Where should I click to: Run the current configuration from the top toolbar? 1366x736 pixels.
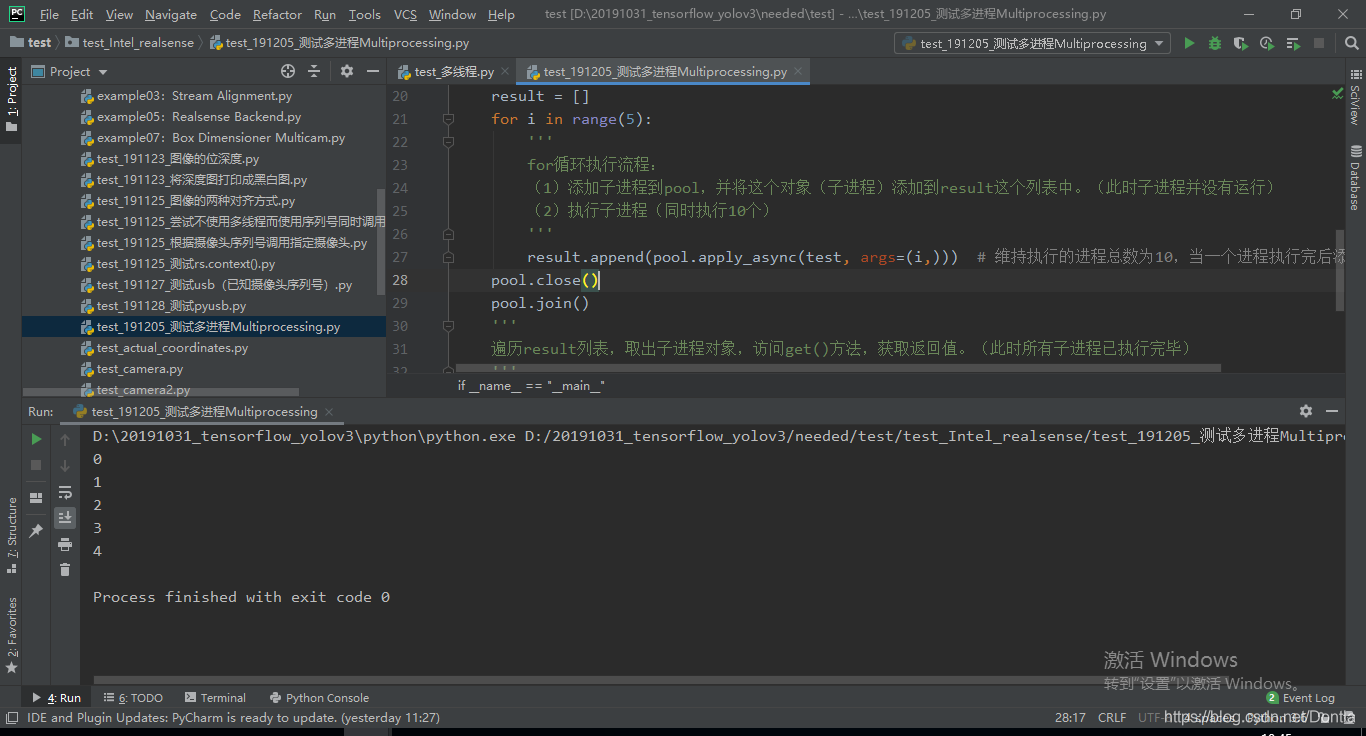coord(1189,43)
